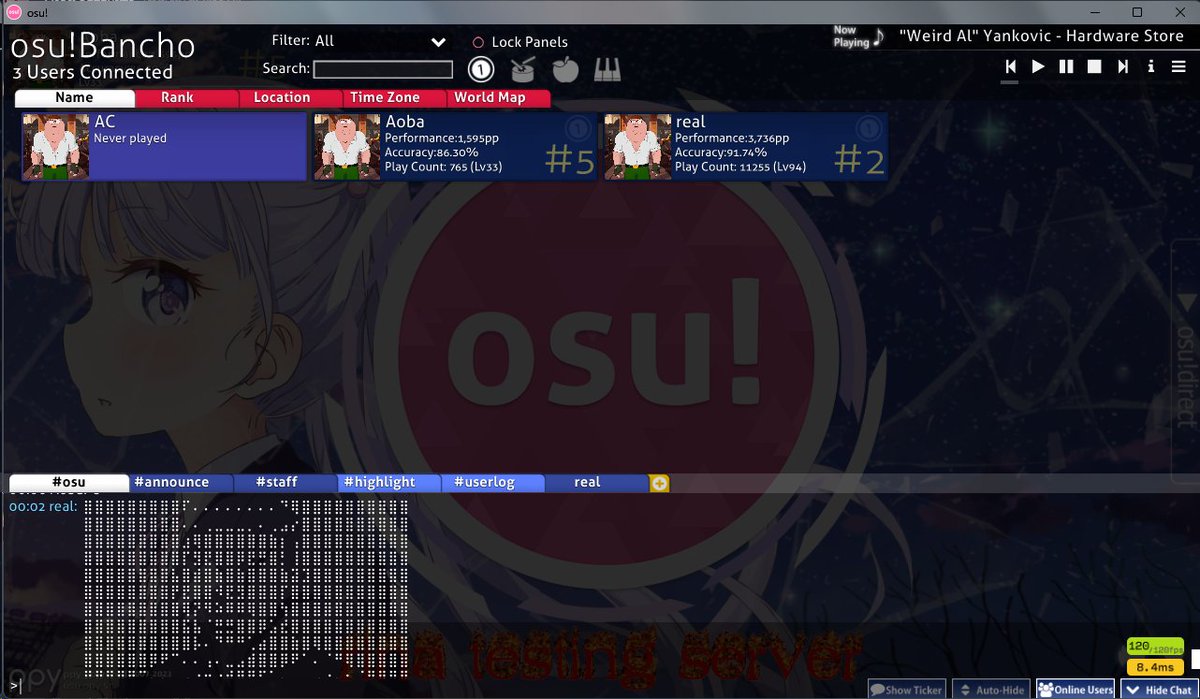The width and height of the screenshot is (1200, 699).
Task: Open the #highlight chat tab
Action: tap(379, 482)
